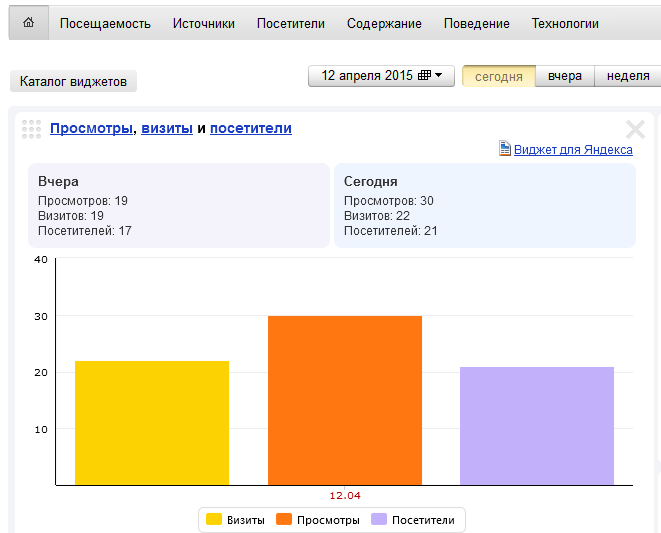Open the Поведение menu
This screenshot has width=661, height=533.
476,23
